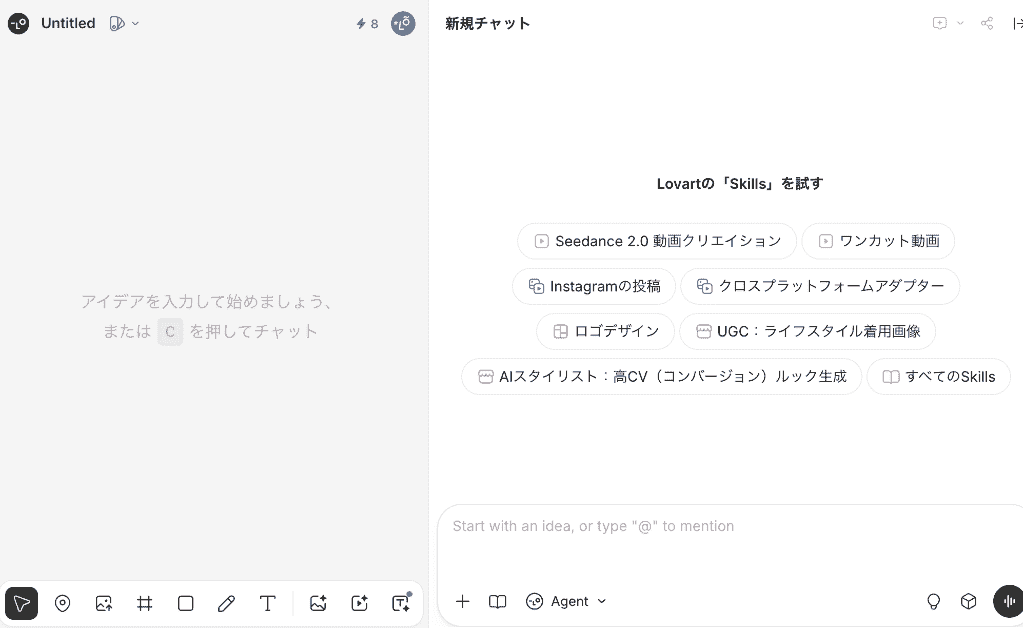Open the layers panel icon beside Untitled
The height and width of the screenshot is (628, 1023).
point(117,23)
